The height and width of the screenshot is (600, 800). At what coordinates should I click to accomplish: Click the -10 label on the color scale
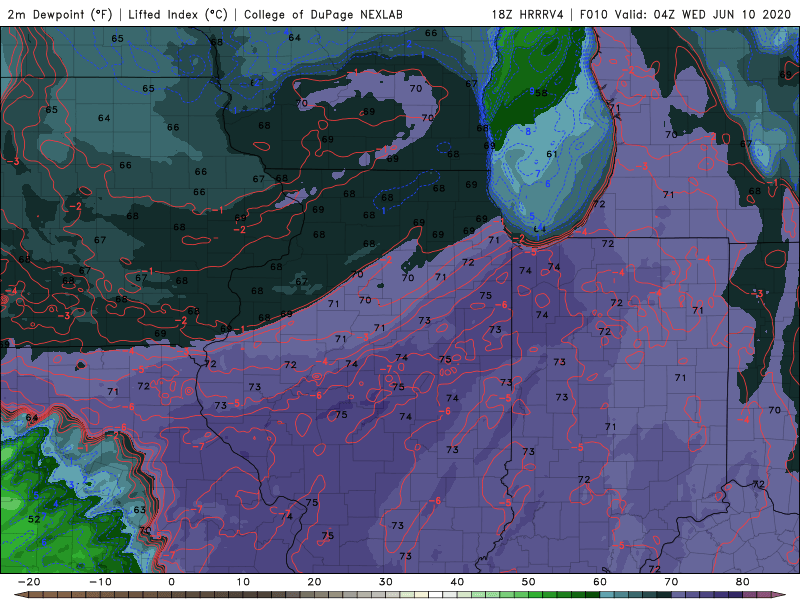[100, 582]
